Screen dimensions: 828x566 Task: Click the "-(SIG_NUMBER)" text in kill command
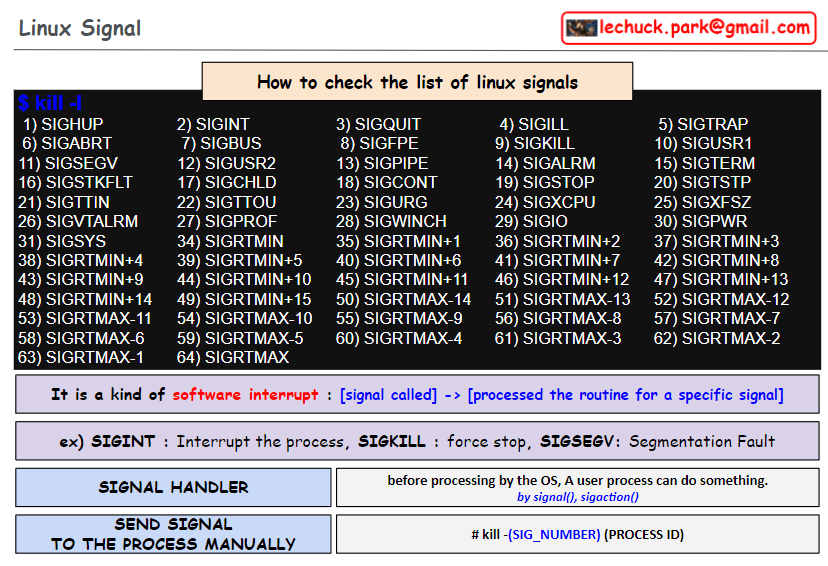(554, 535)
